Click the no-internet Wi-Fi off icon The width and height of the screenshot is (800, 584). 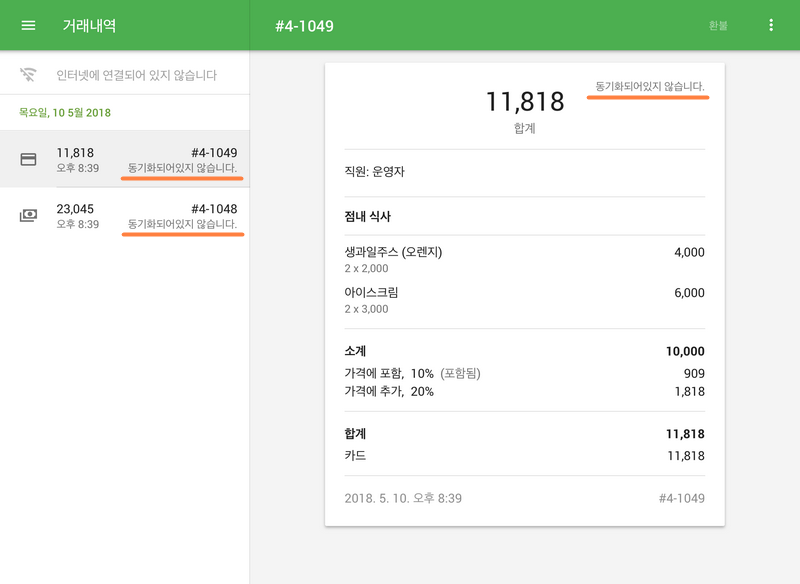(x=28, y=75)
